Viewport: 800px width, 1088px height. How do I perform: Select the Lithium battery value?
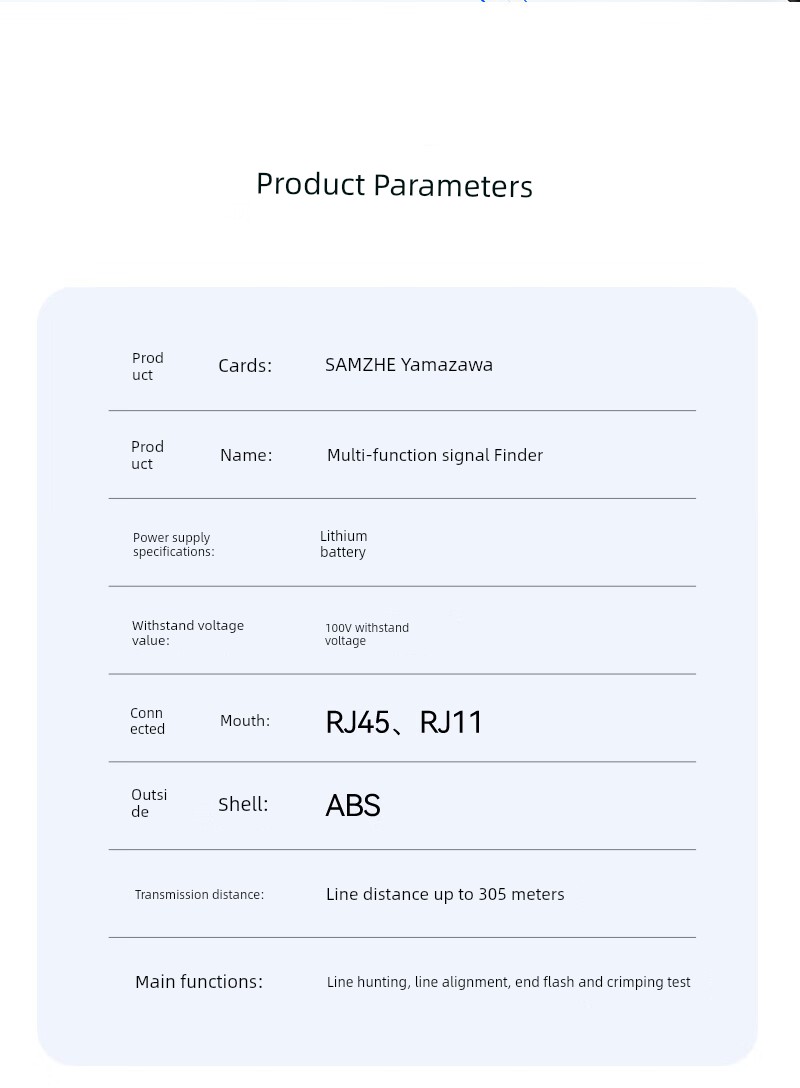tap(343, 544)
